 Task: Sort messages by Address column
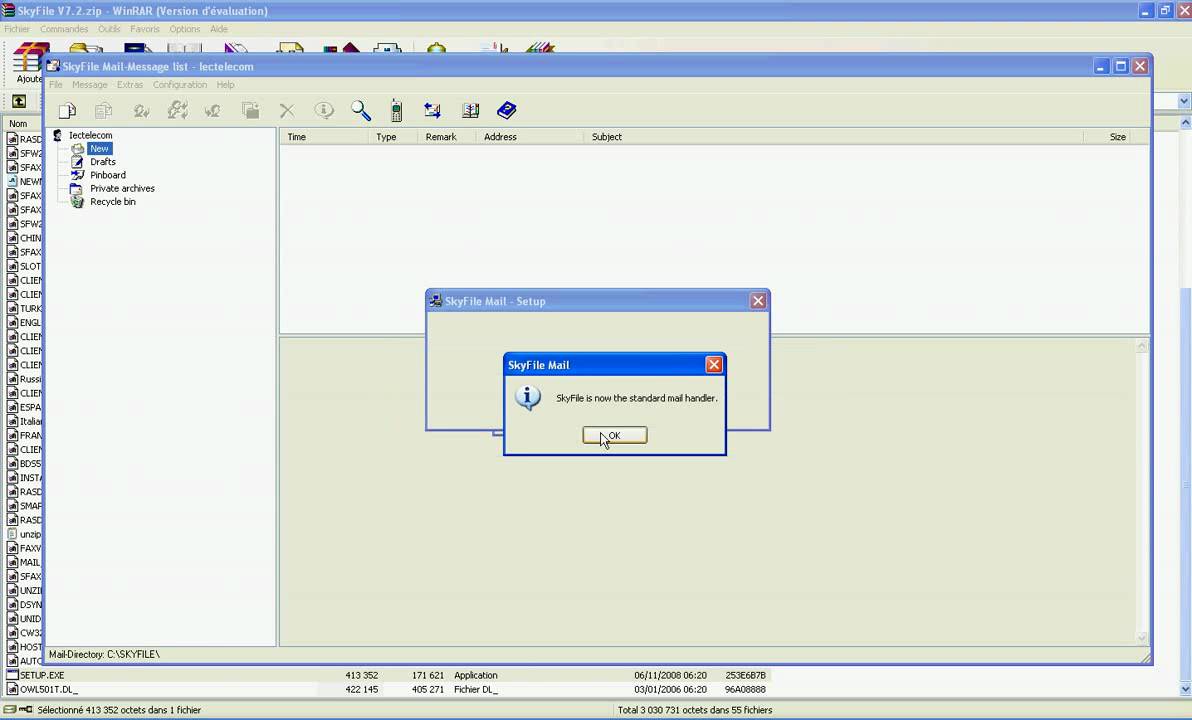coord(530,137)
